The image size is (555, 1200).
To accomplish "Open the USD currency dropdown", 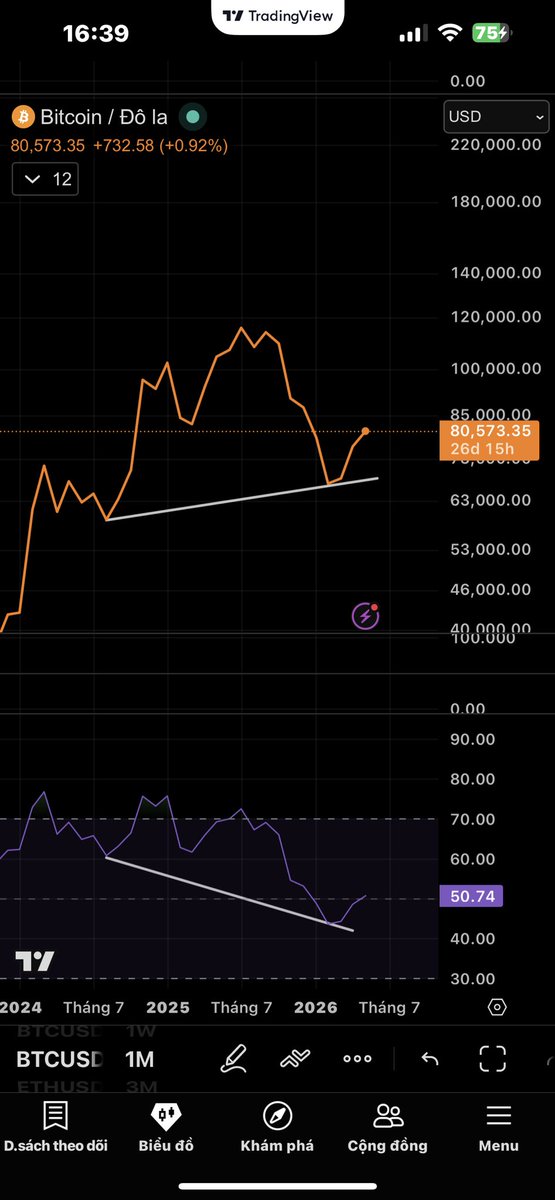I will (x=496, y=117).
